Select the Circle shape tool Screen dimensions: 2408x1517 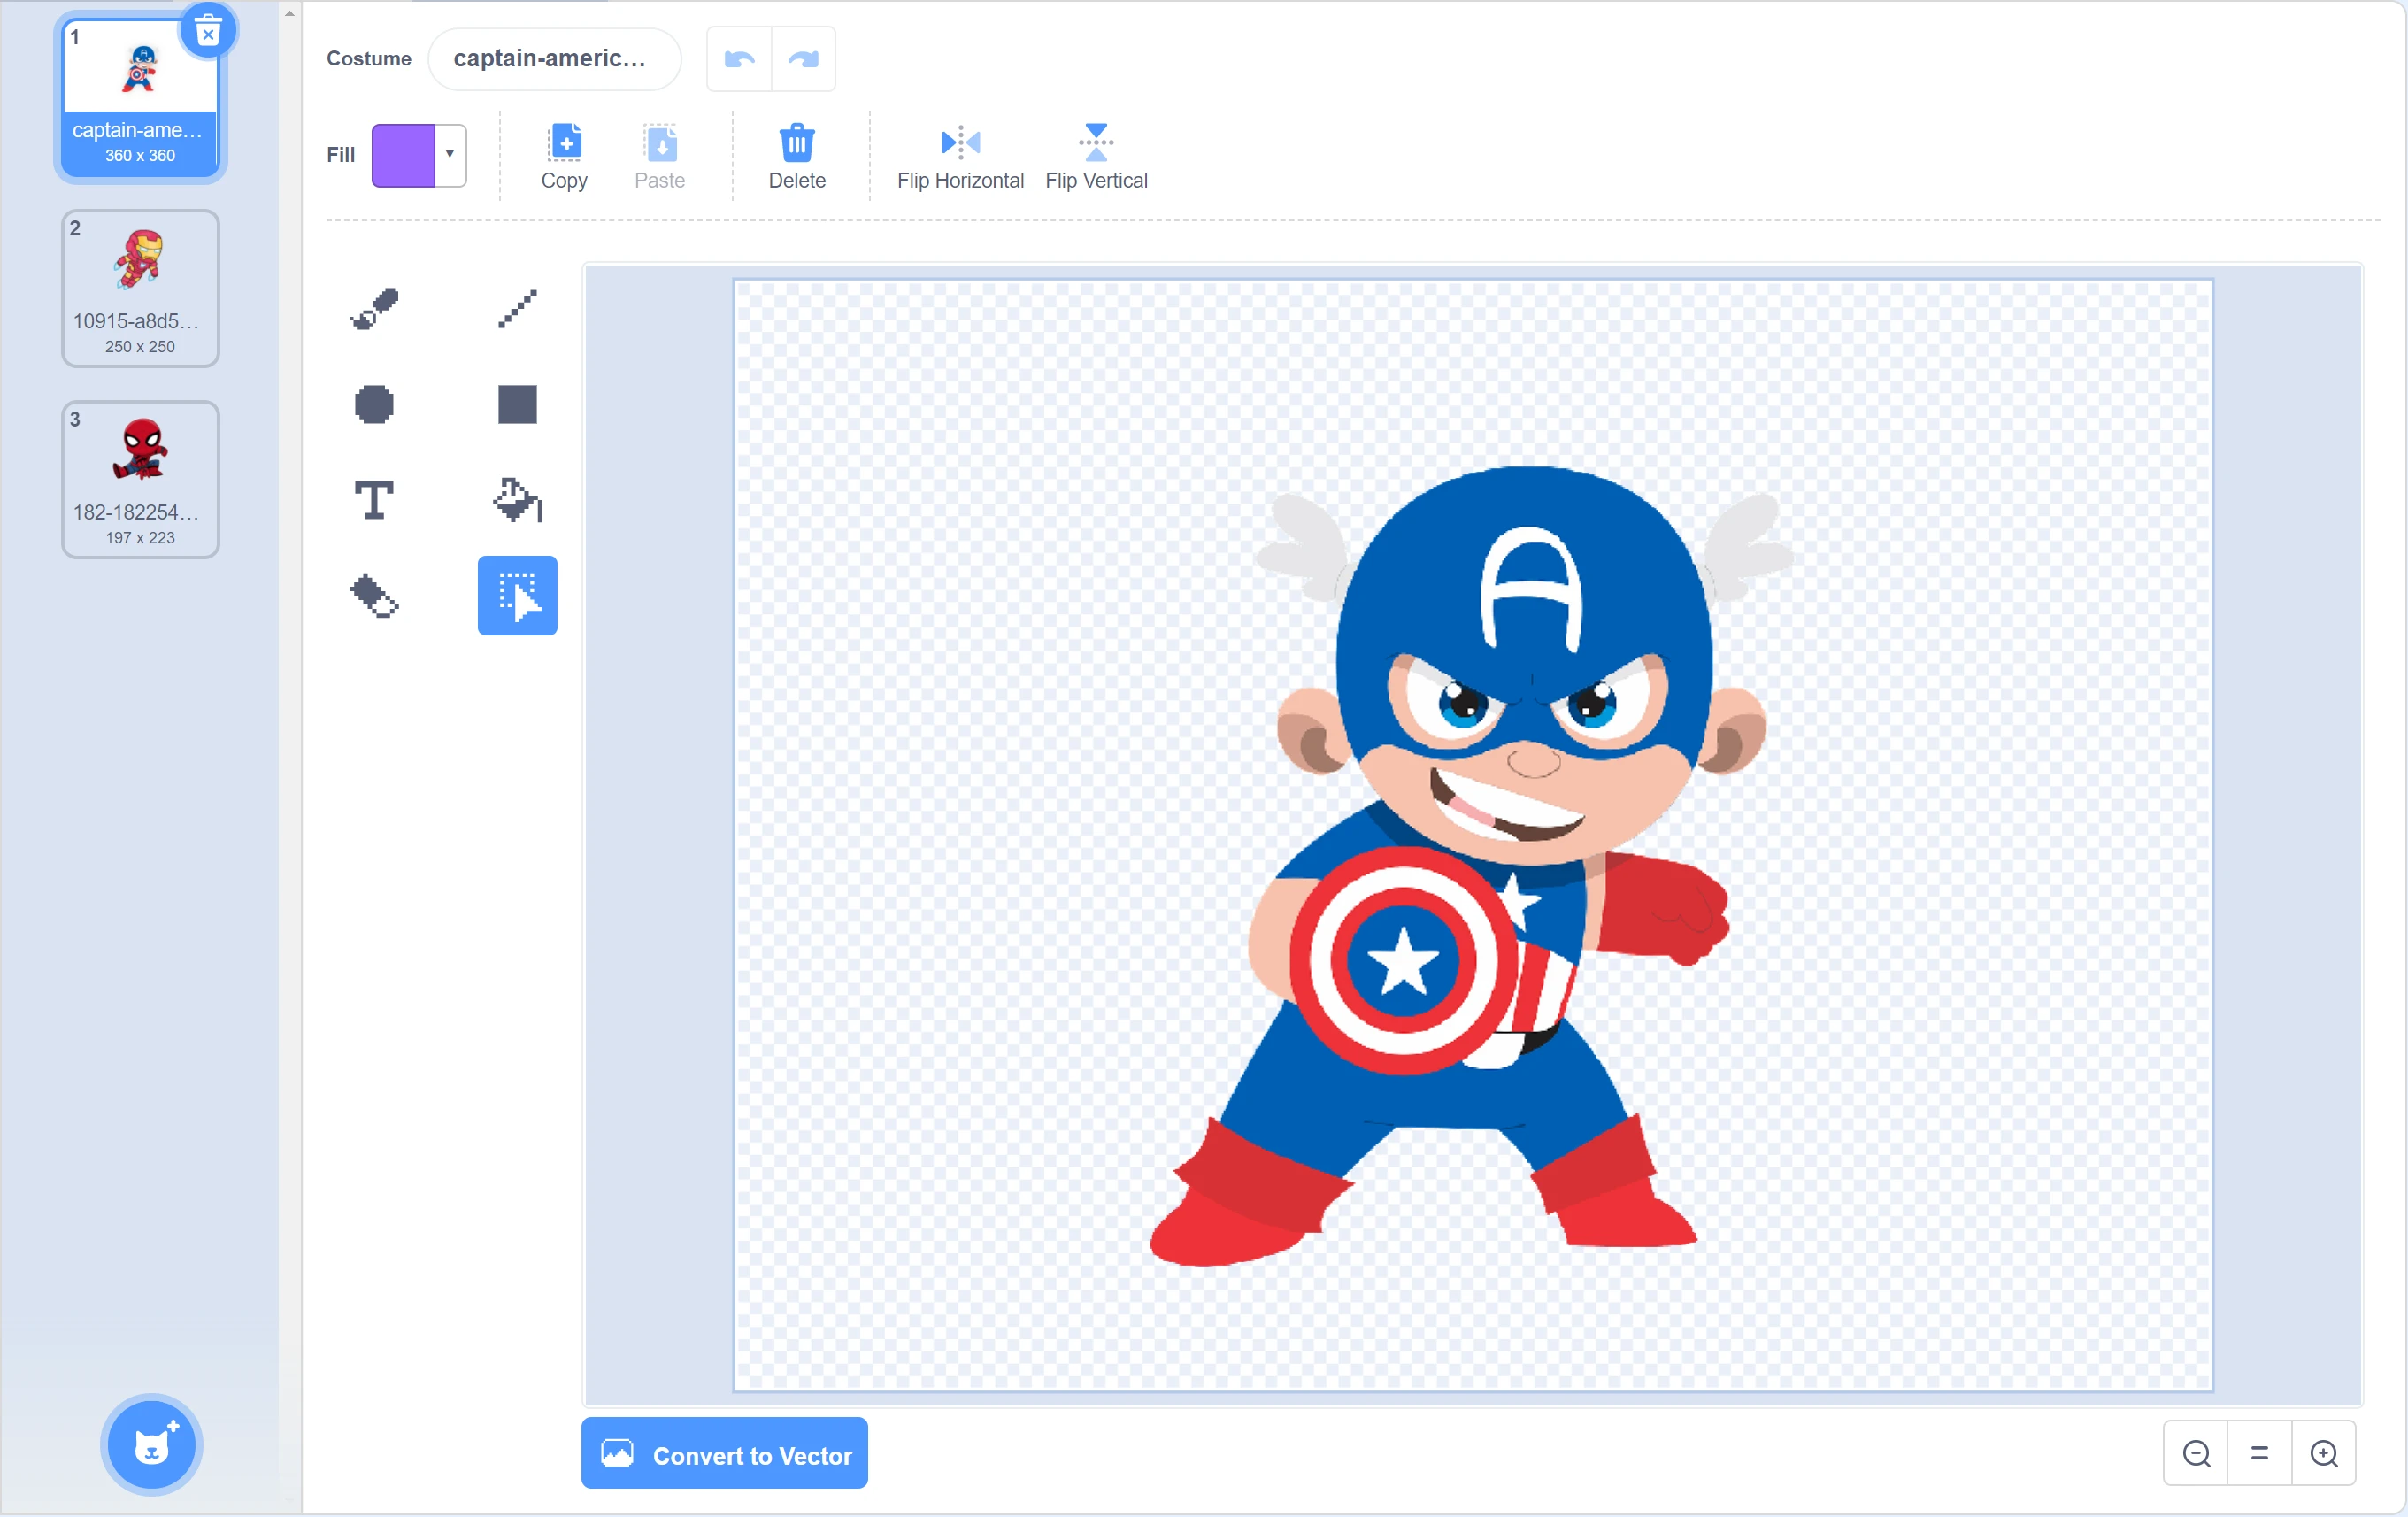click(374, 404)
